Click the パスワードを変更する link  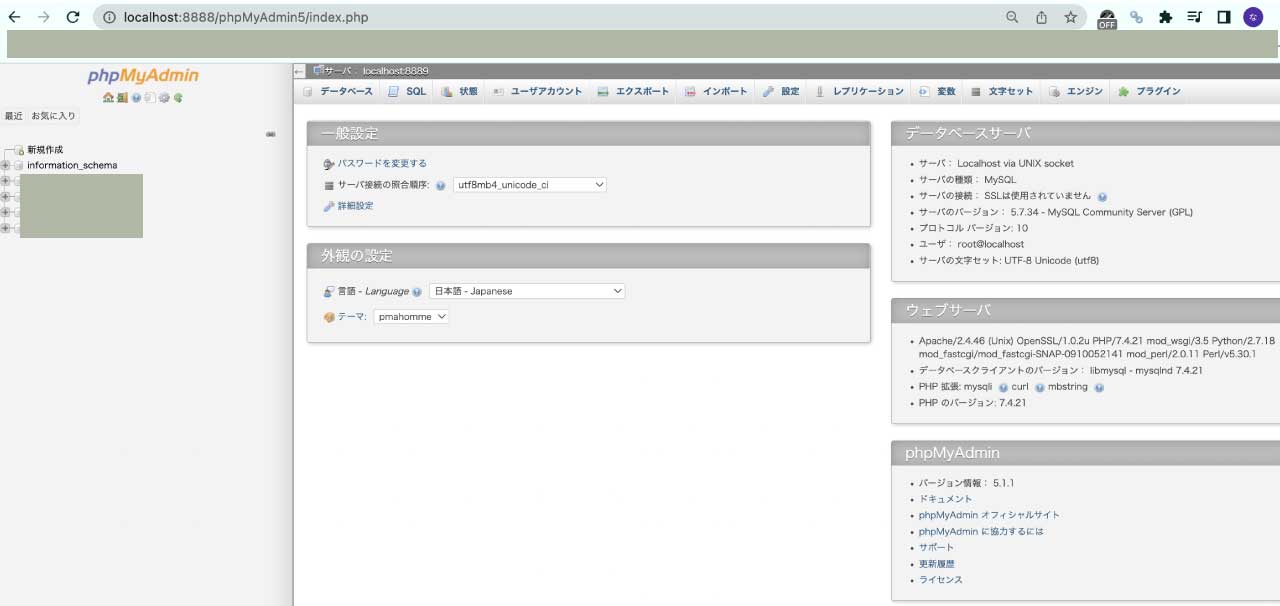click(382, 163)
